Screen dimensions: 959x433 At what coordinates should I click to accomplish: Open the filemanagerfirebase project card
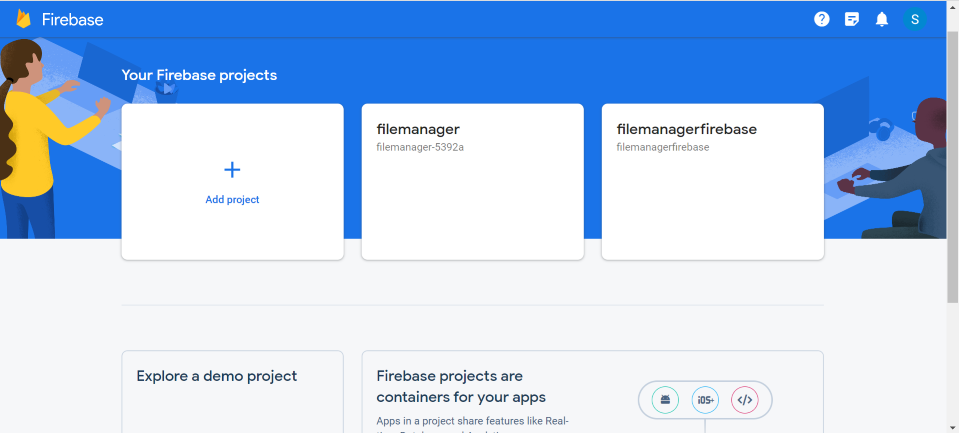point(713,182)
